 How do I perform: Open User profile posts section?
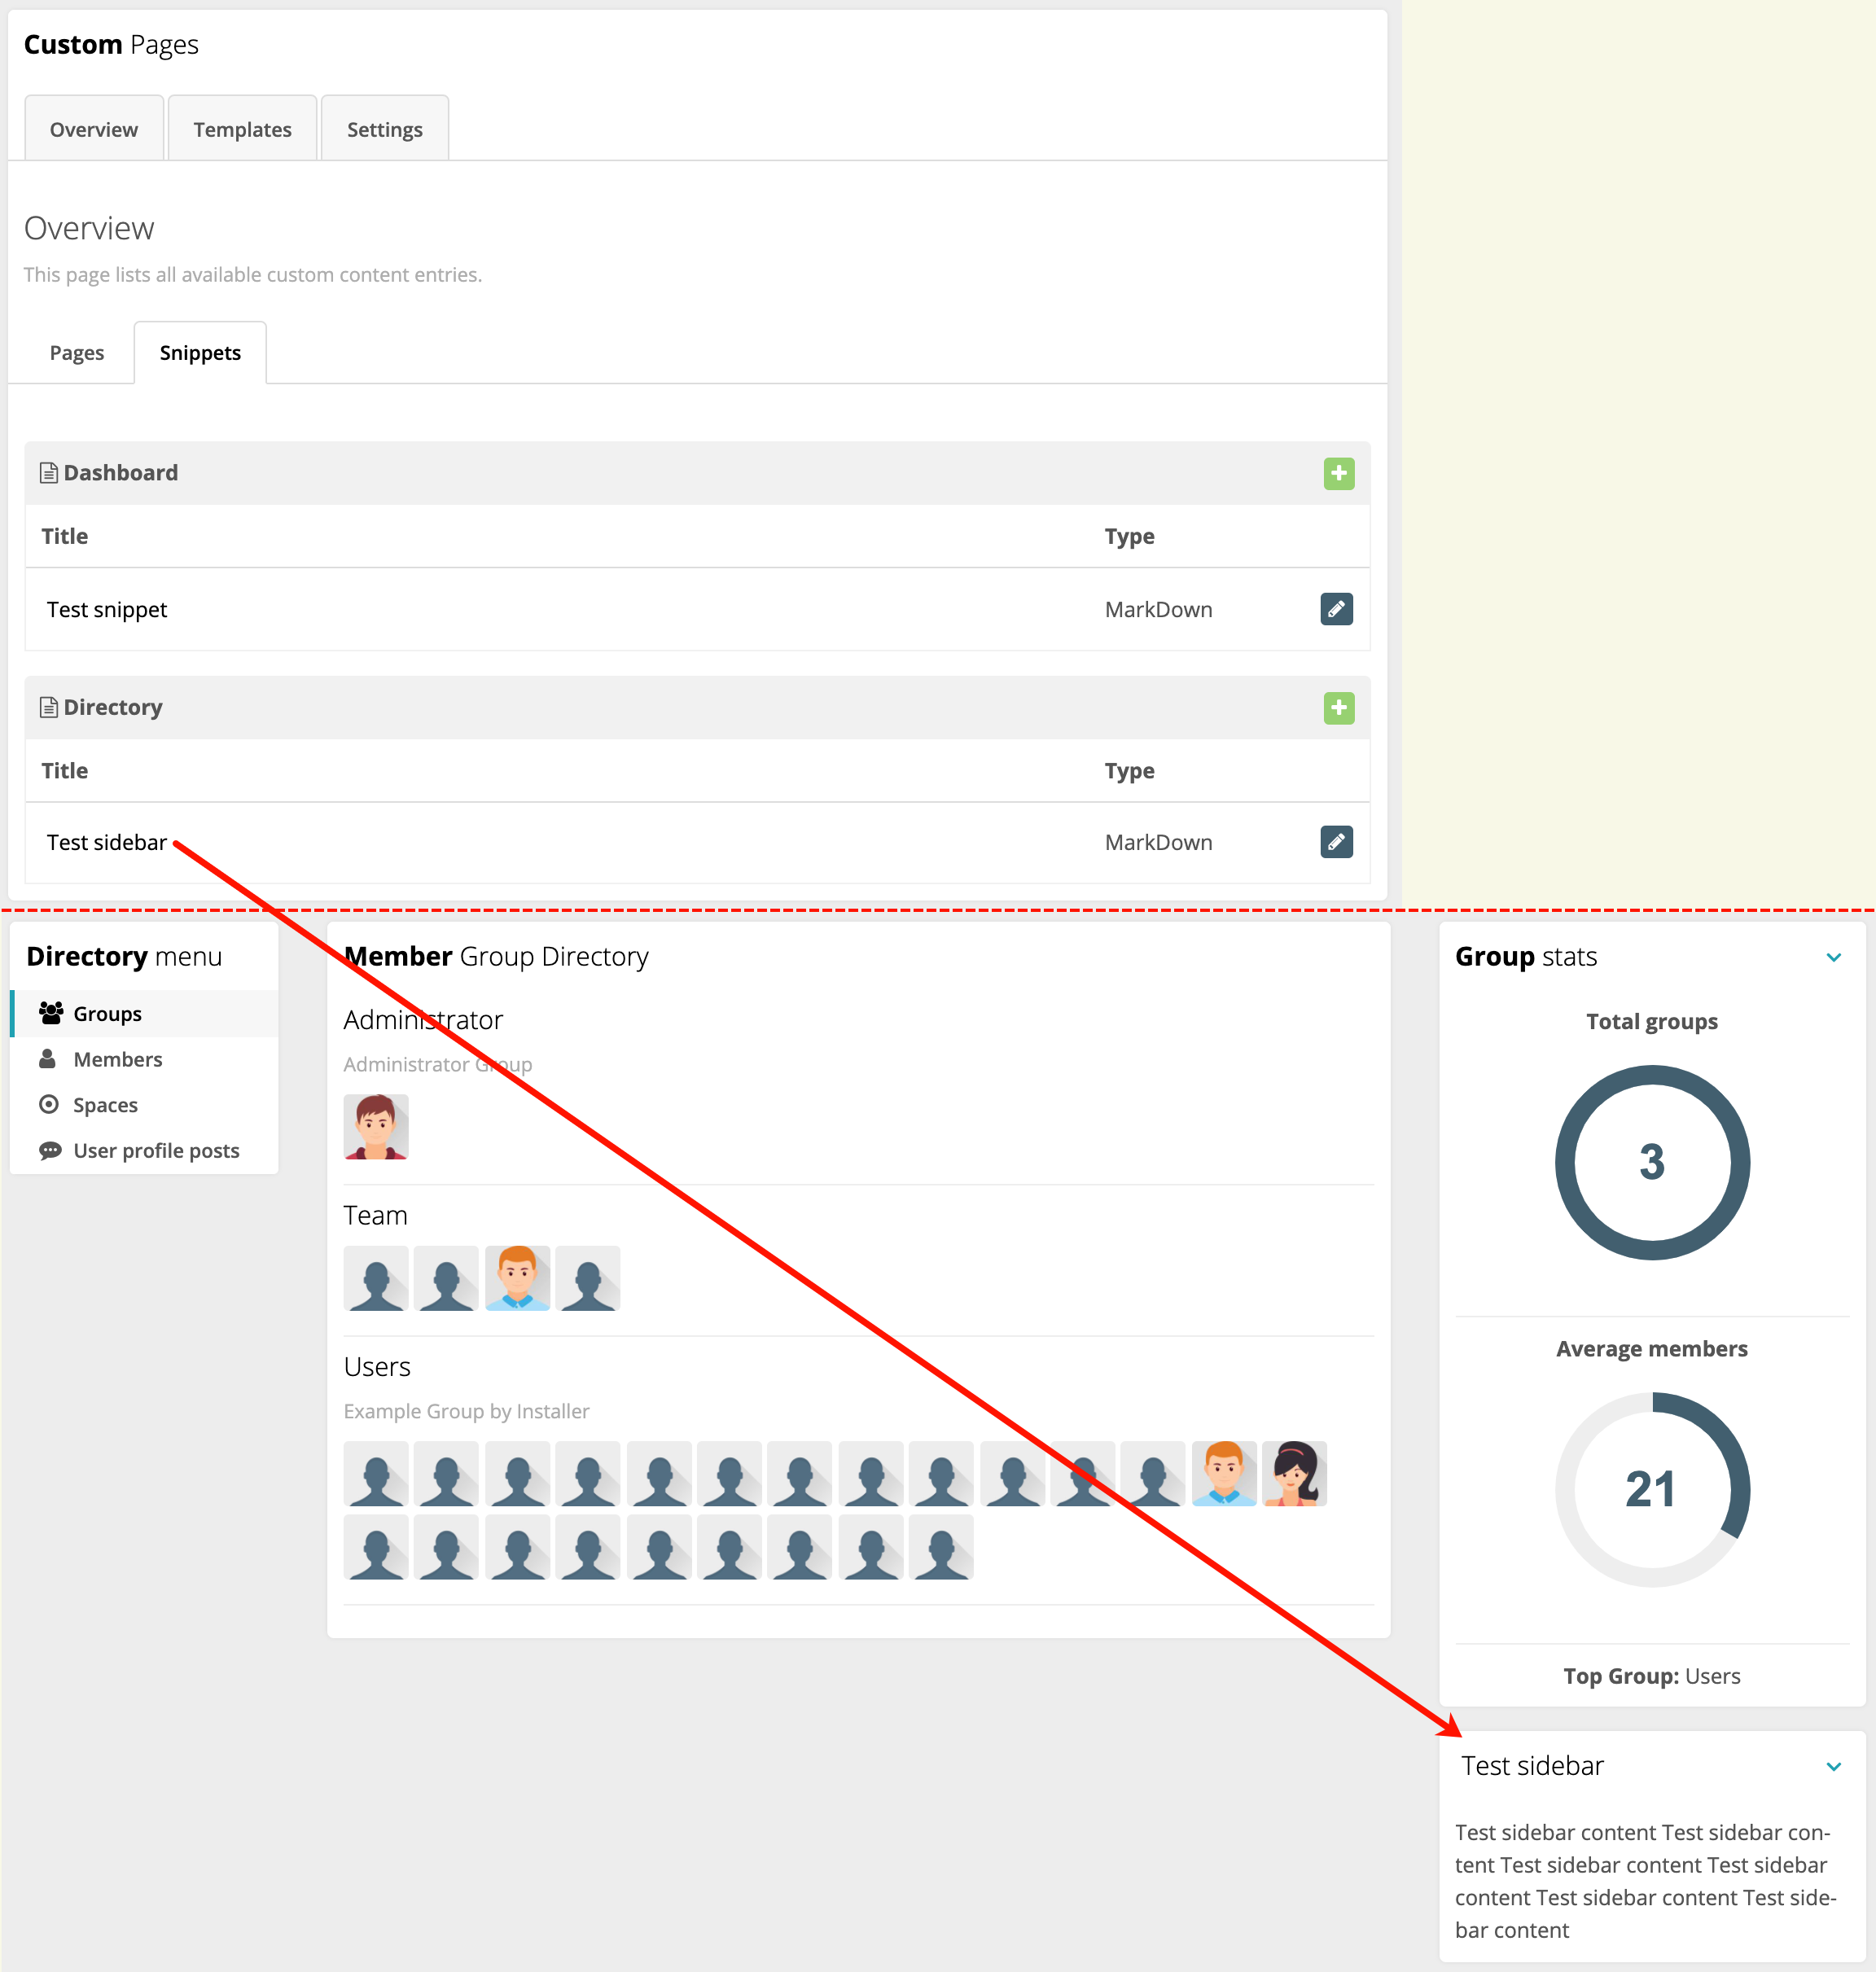point(156,1150)
